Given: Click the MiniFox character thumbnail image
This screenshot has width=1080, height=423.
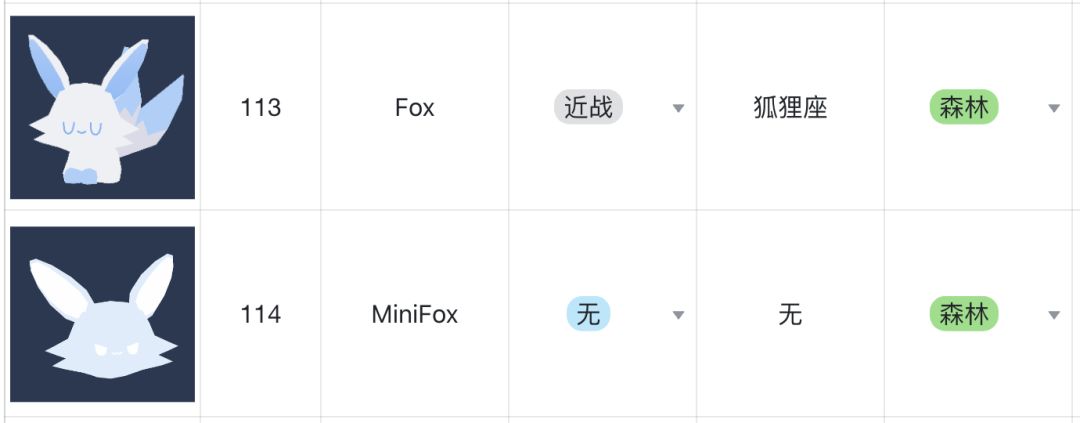Looking at the screenshot, I should pyautogui.click(x=102, y=314).
